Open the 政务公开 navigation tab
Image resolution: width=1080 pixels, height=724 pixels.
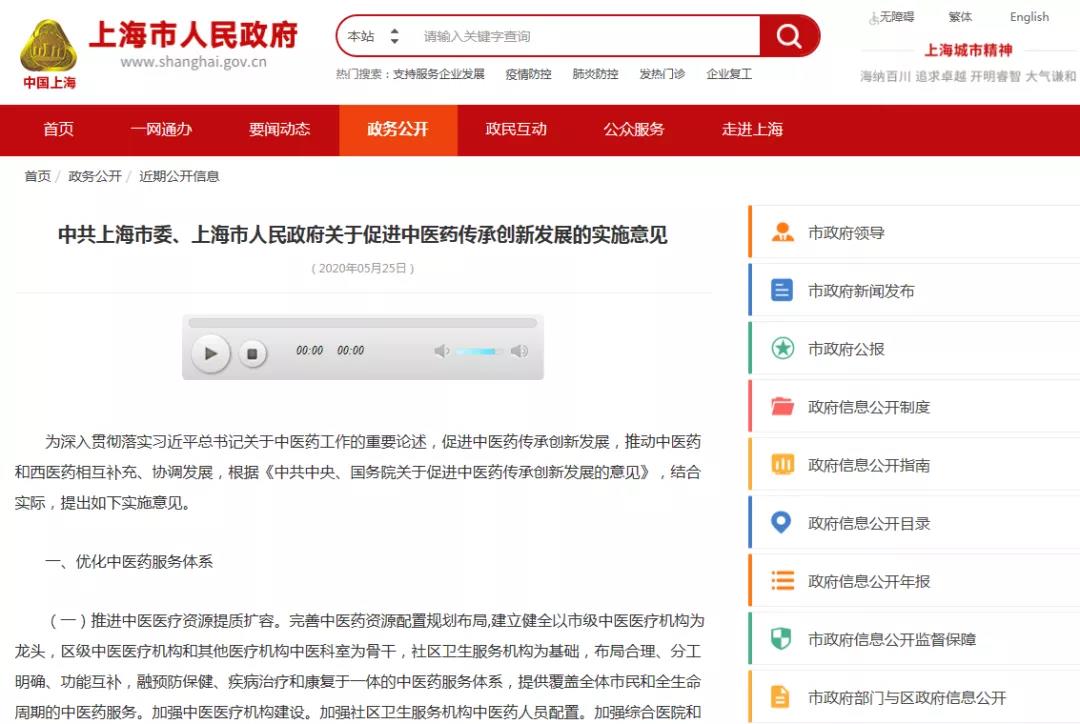[397, 130]
